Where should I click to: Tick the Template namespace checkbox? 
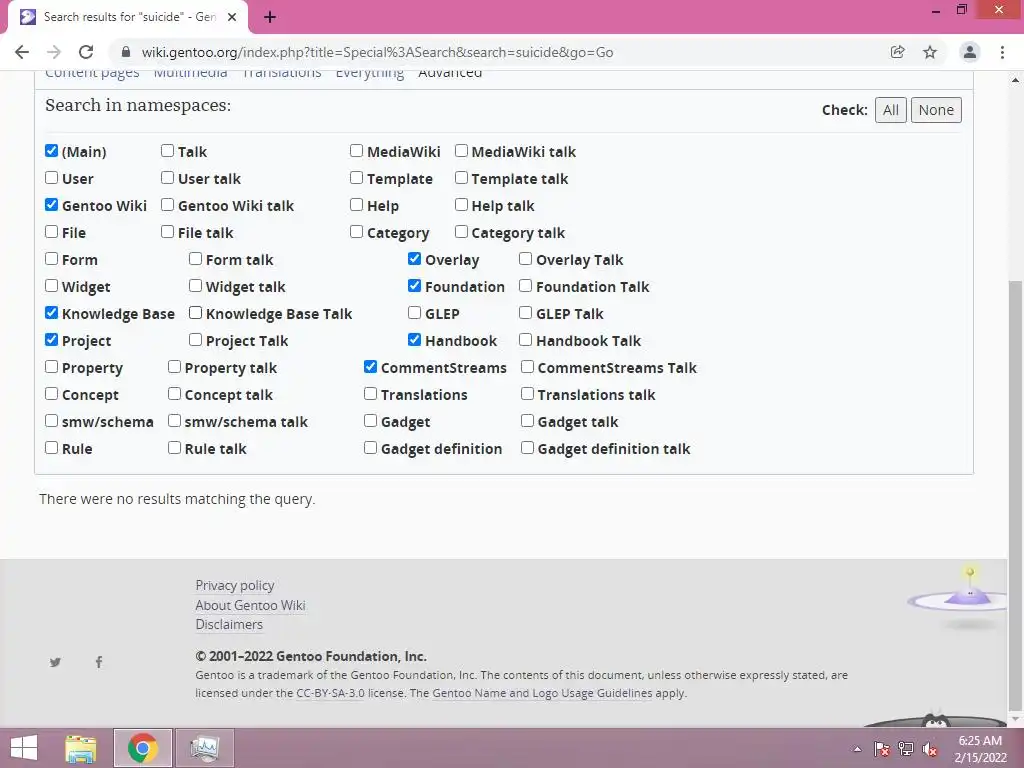(x=357, y=178)
